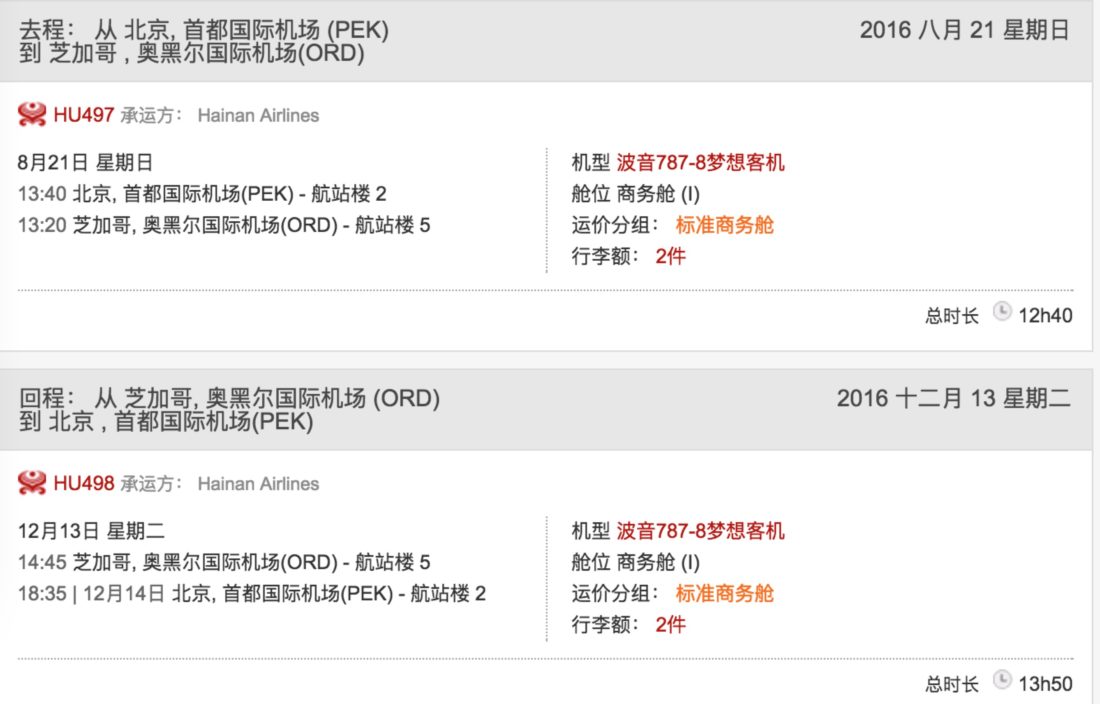This screenshot has width=1100, height=704.
Task: Click the 18:35 Beijing arrival line
Action: 252,594
